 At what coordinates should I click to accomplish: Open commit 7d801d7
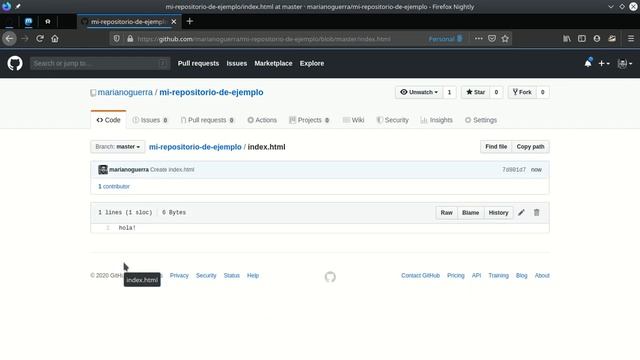click(514, 169)
